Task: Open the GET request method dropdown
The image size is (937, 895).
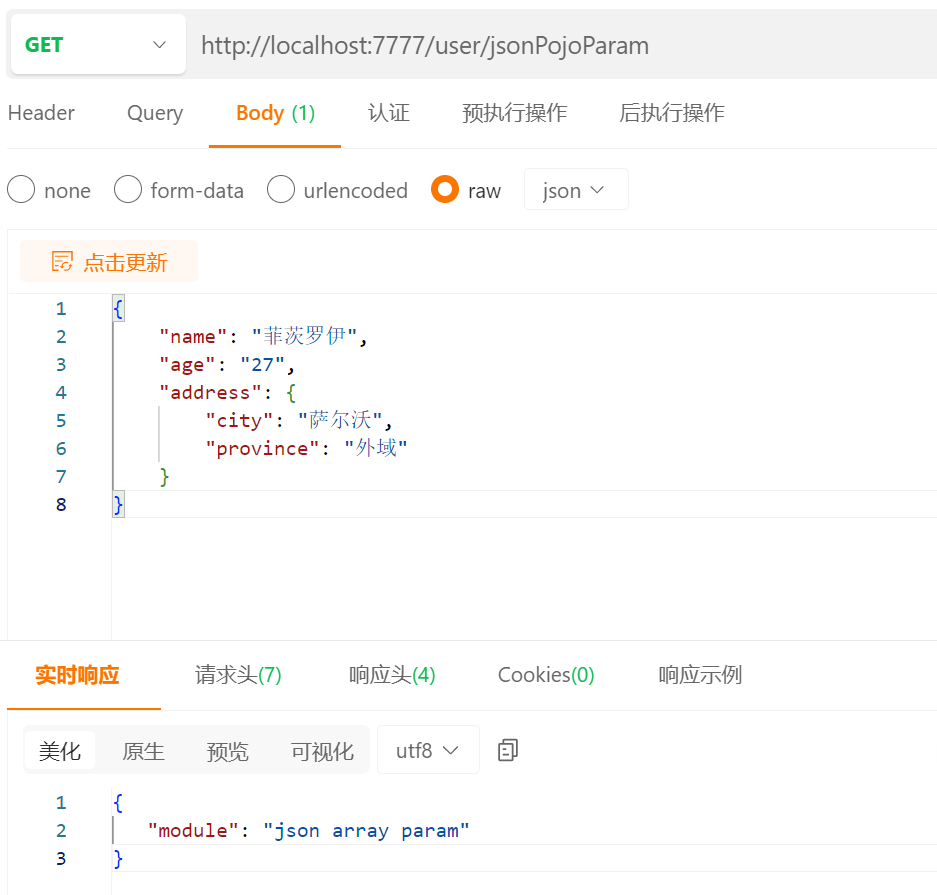Action: point(97,43)
